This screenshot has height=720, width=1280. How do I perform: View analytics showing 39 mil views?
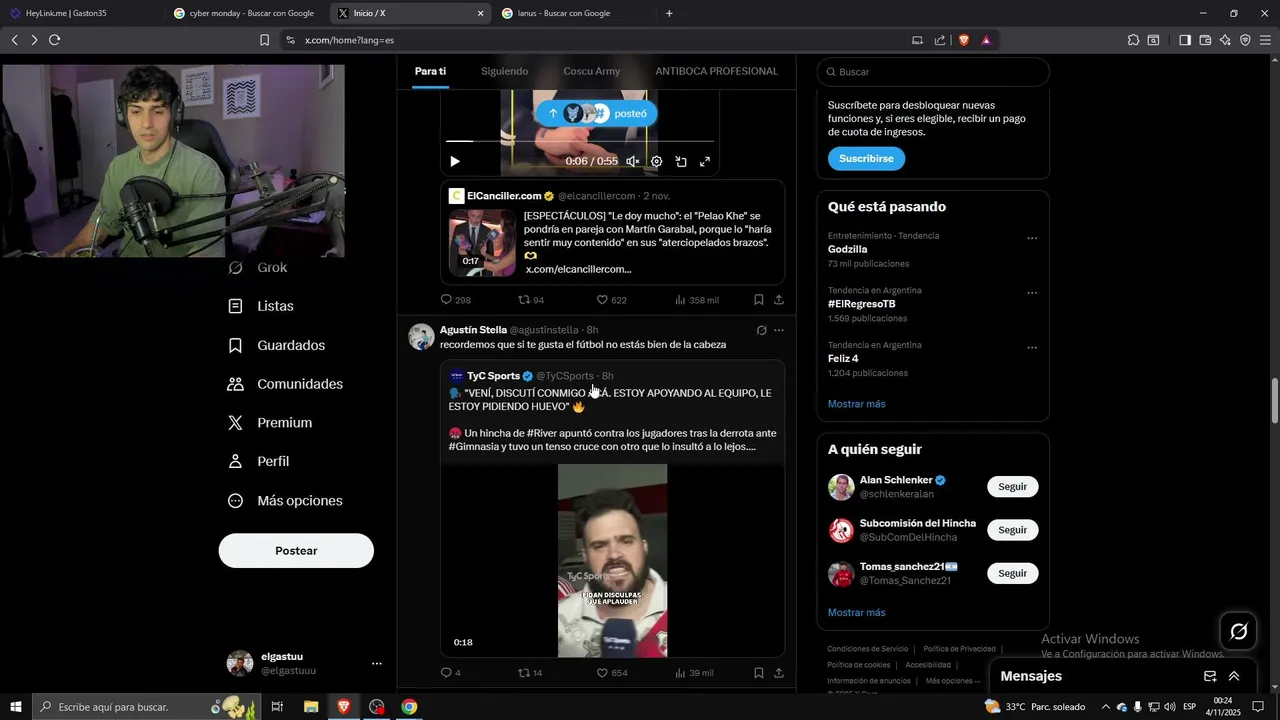(x=694, y=673)
